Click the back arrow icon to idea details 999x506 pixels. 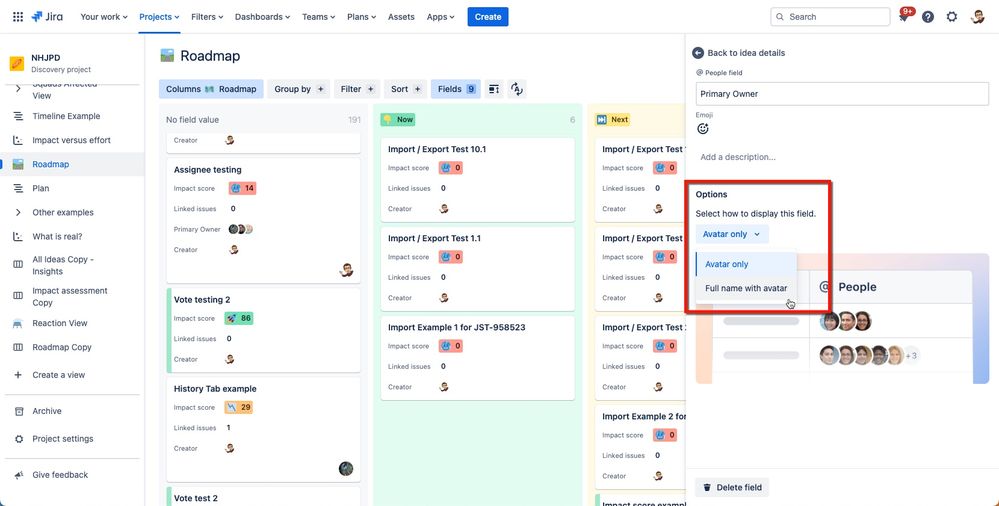pyautogui.click(x=698, y=53)
